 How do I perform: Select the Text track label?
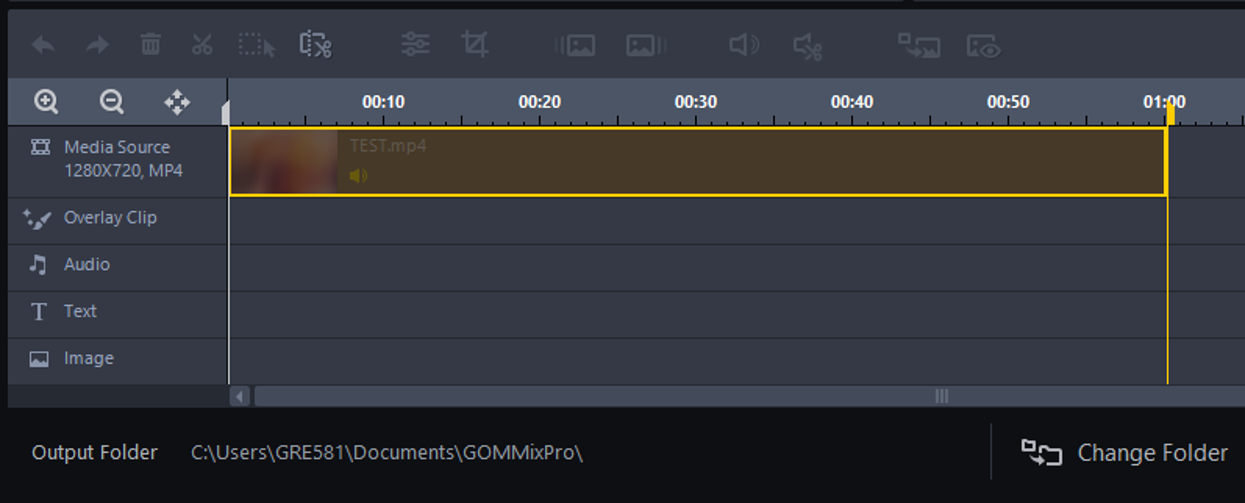coord(80,312)
